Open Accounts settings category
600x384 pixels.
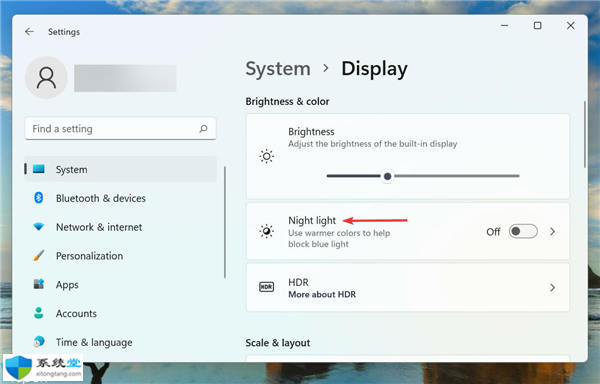tap(121, 313)
